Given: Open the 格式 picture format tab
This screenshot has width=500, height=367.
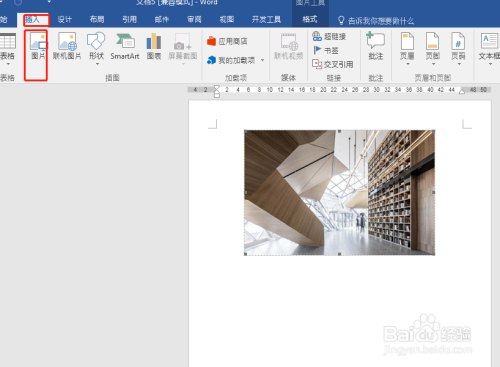Looking at the screenshot, I should pos(310,20).
